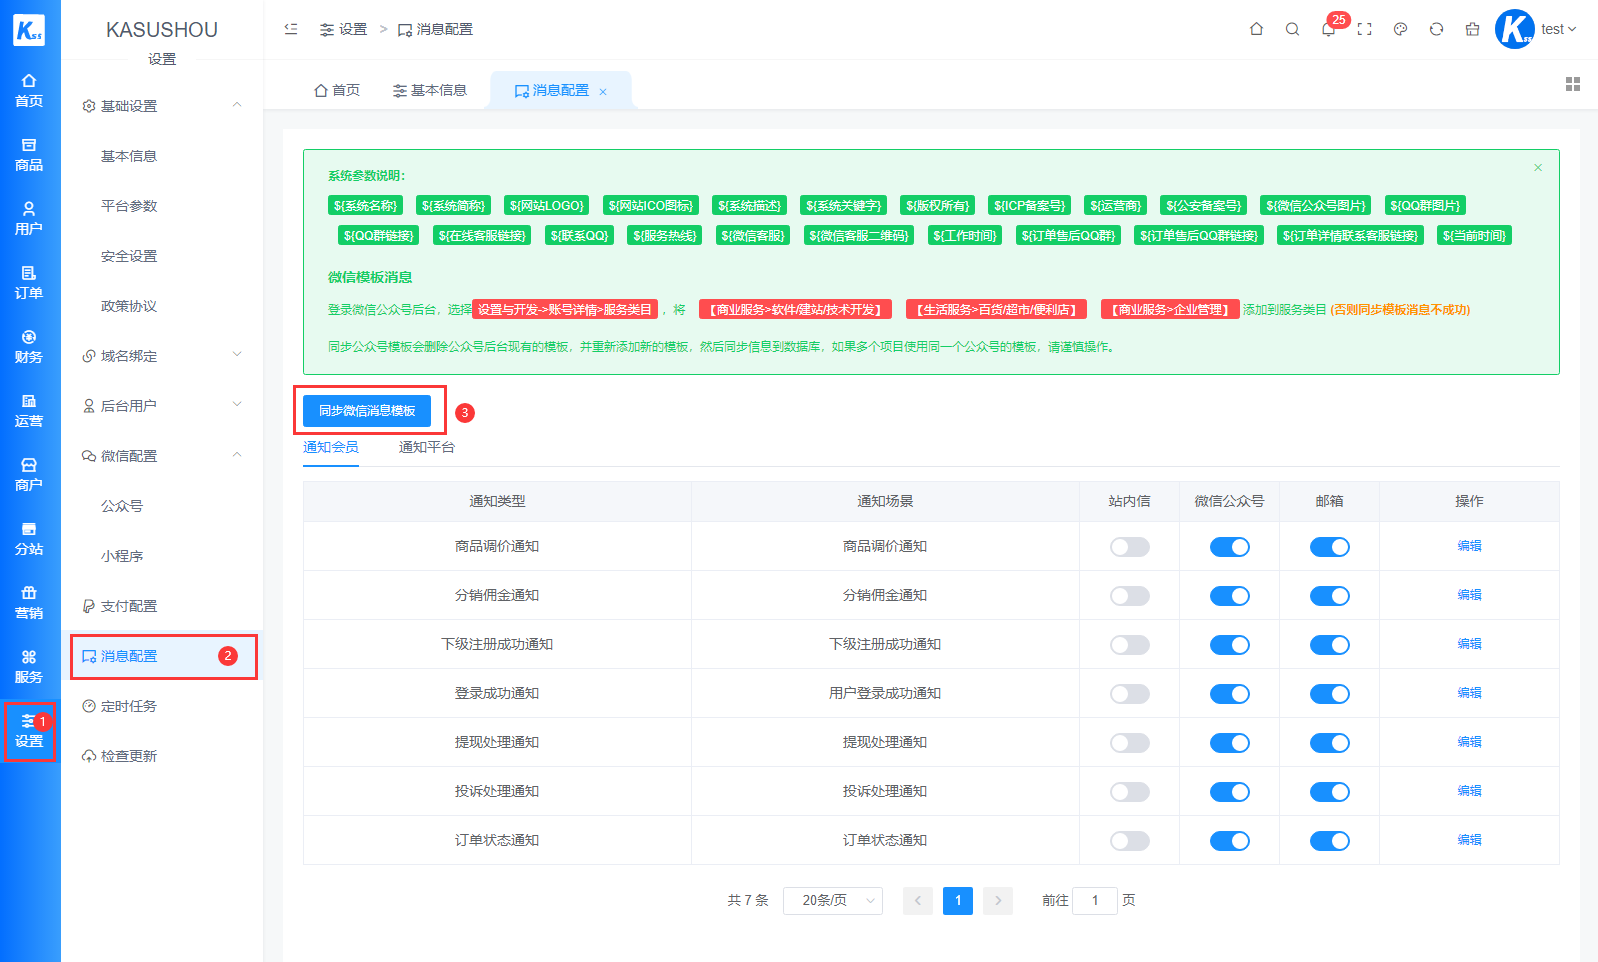
Task: Open the 分站 section in left rail
Action: pos(29,538)
